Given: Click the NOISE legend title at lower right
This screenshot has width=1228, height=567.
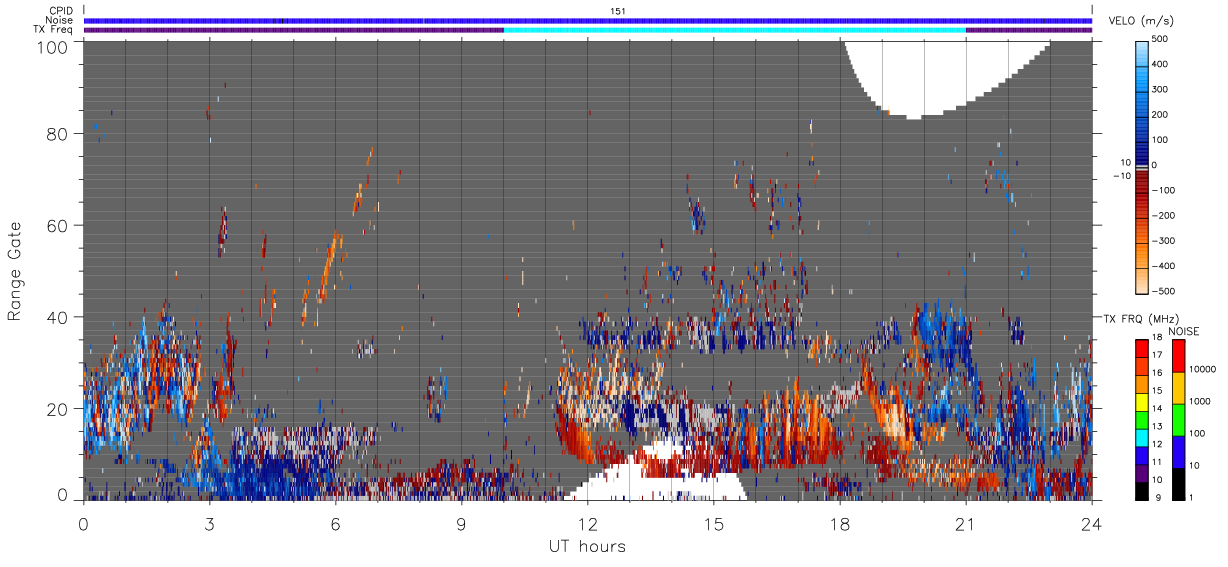Looking at the screenshot, I should click(1184, 331).
